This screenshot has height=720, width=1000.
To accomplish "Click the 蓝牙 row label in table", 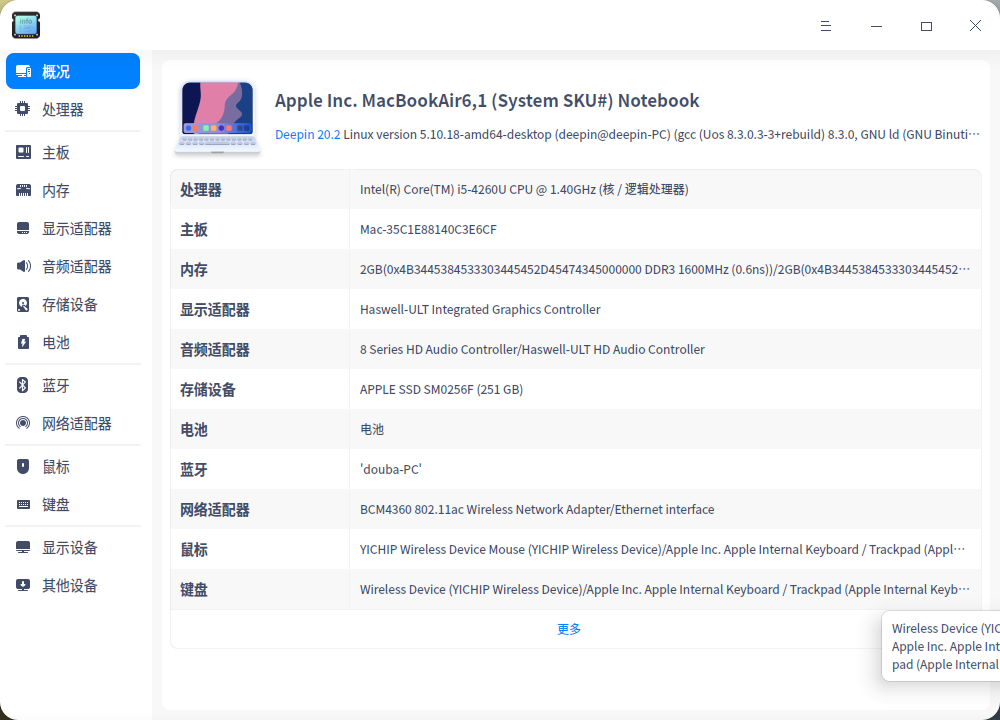I will [194, 470].
